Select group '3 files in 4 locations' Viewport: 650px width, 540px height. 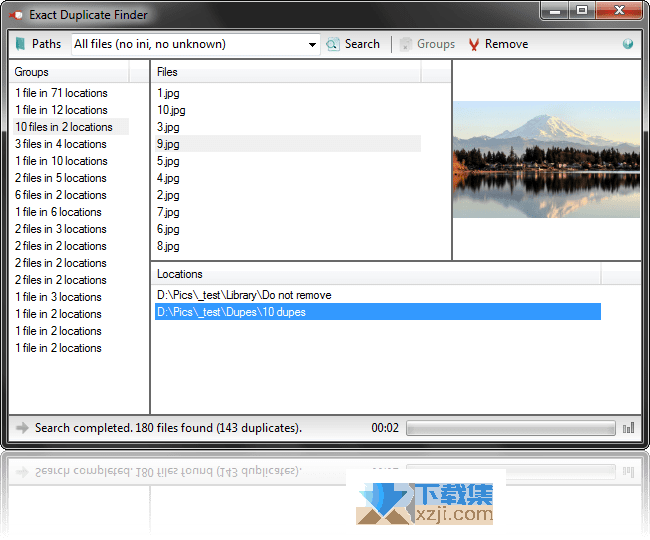pyautogui.click(x=60, y=144)
